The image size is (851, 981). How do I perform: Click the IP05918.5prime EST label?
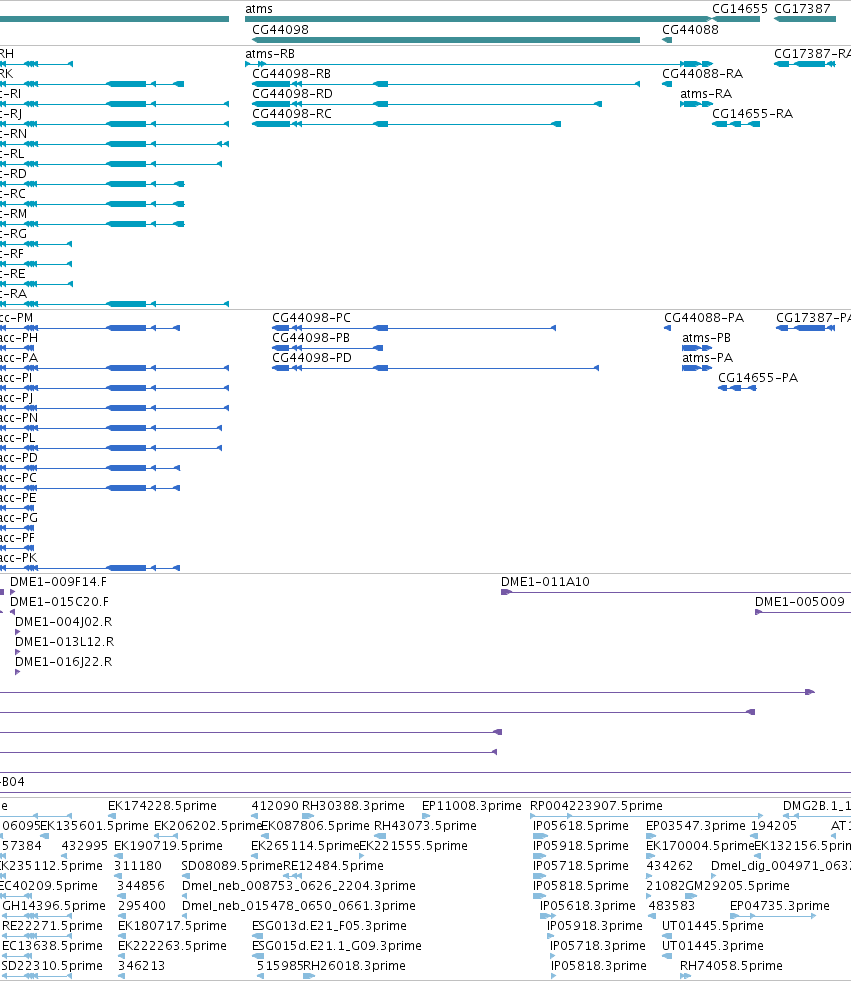coord(581,846)
